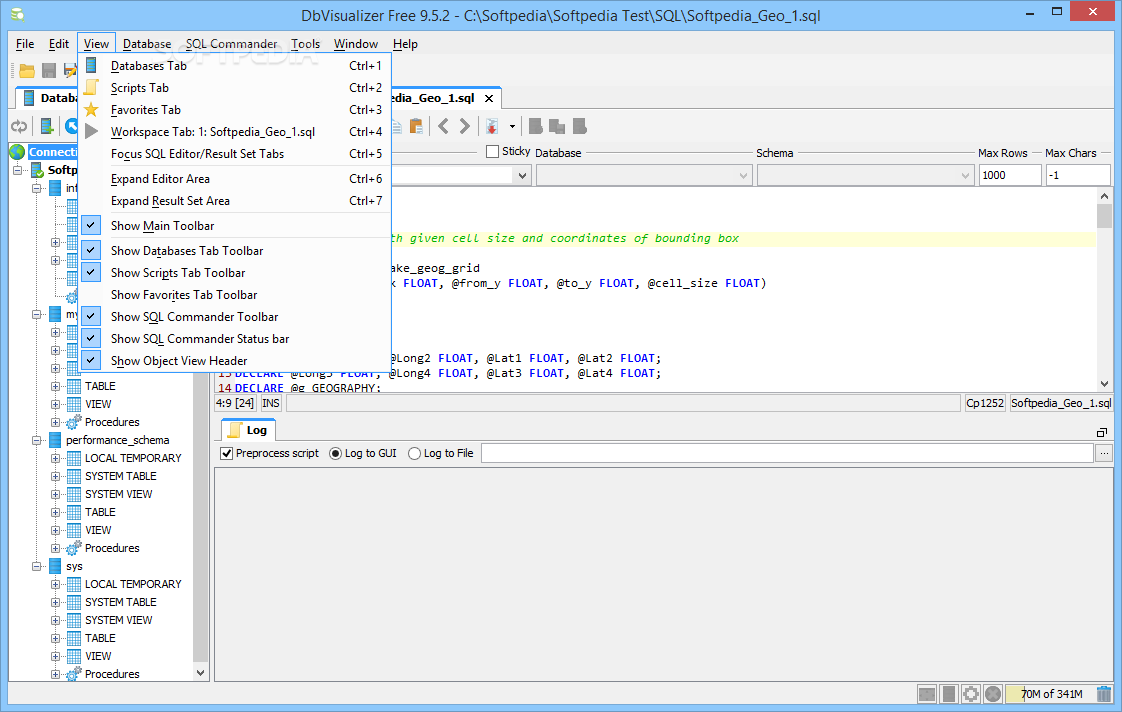Click the VIEW grid icon under performance_schema
This screenshot has height=712, width=1122.
point(74,530)
